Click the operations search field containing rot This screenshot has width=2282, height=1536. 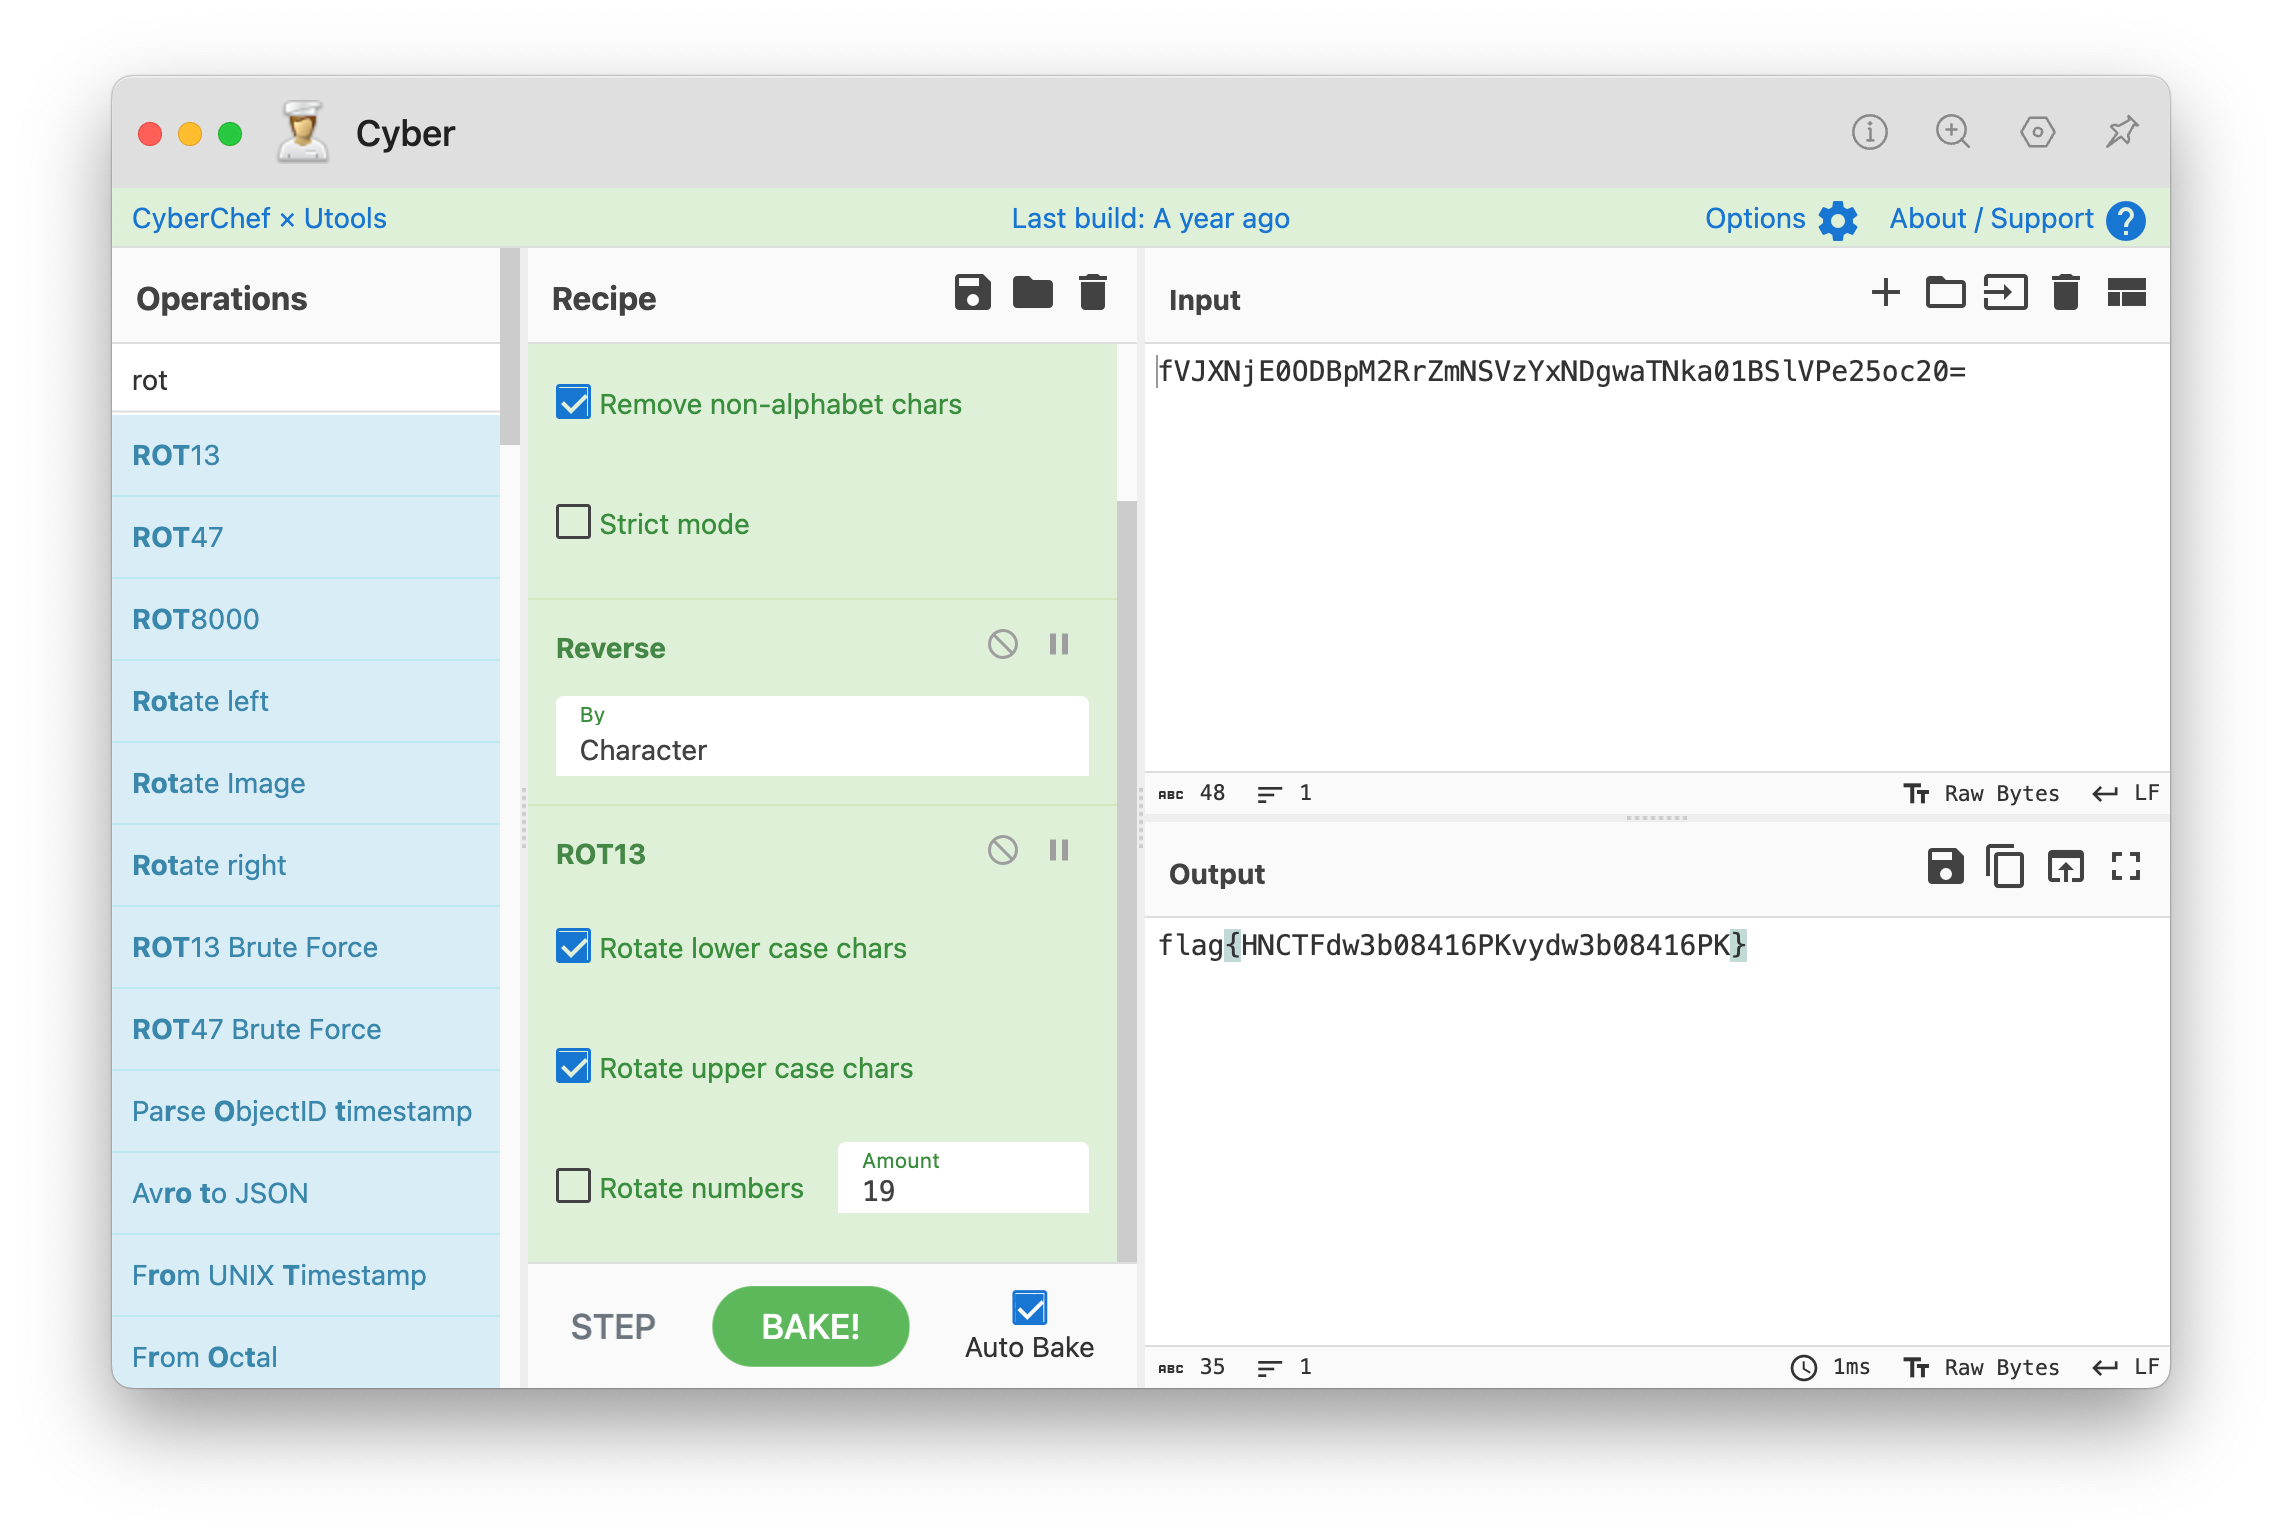pos(306,380)
